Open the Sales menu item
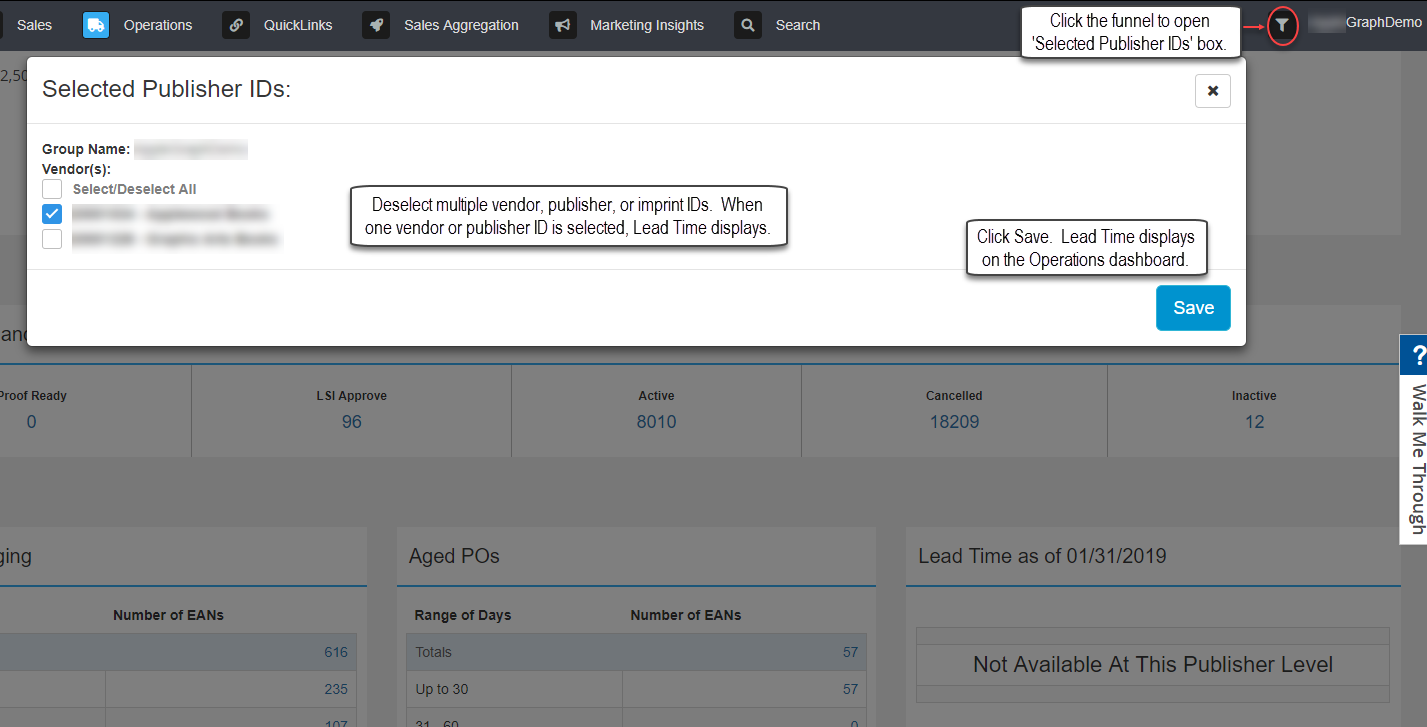Screen dimensions: 1427x727 [x=34, y=25]
